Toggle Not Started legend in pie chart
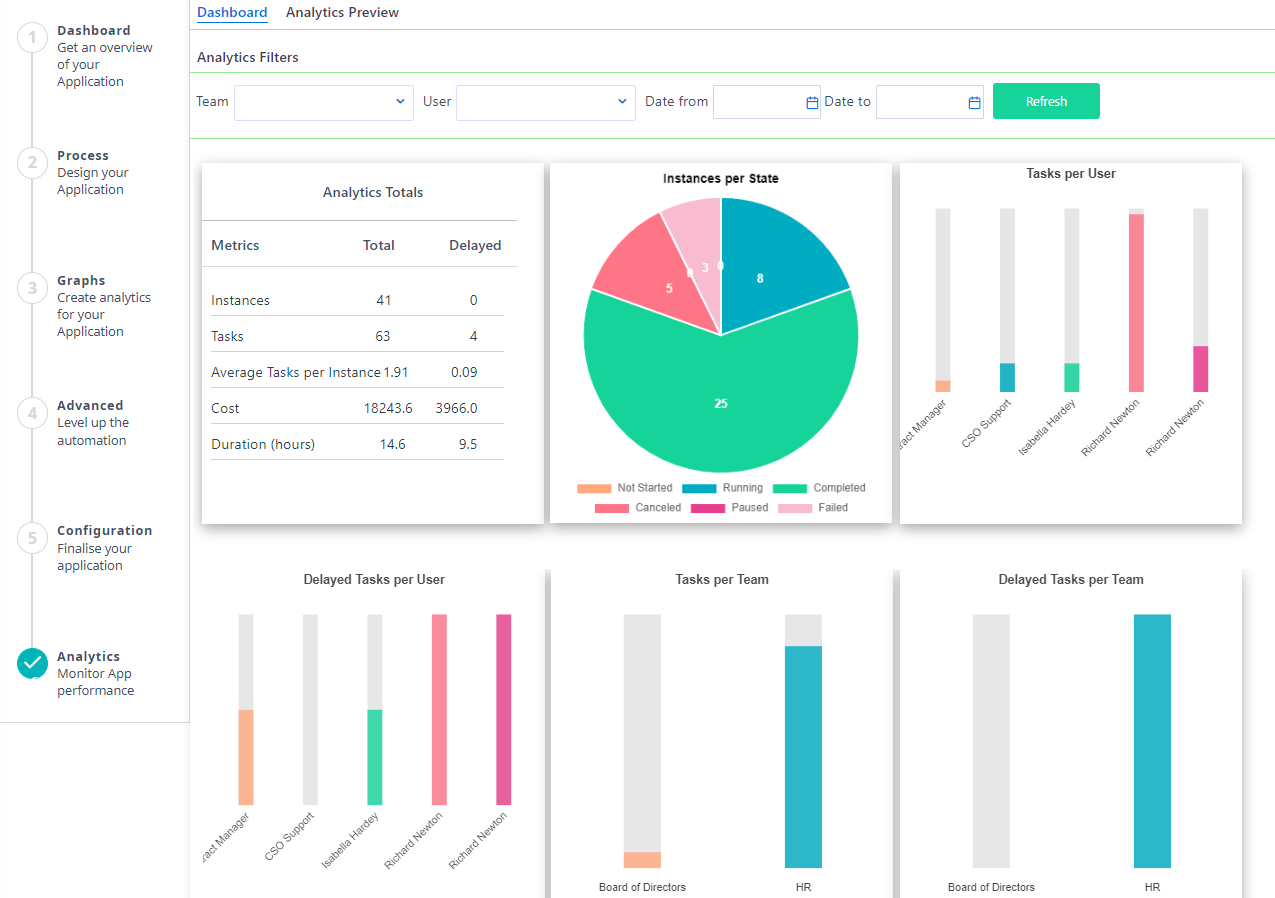 (625, 488)
